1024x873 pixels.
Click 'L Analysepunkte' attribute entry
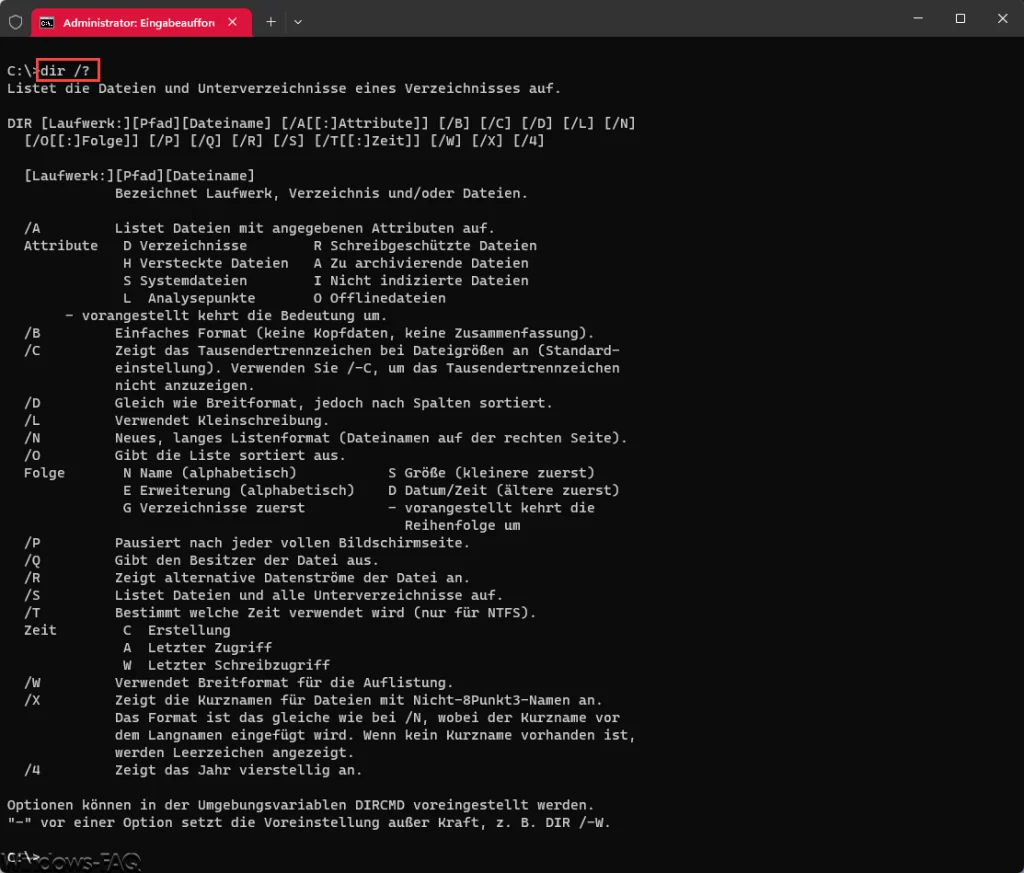tap(189, 298)
